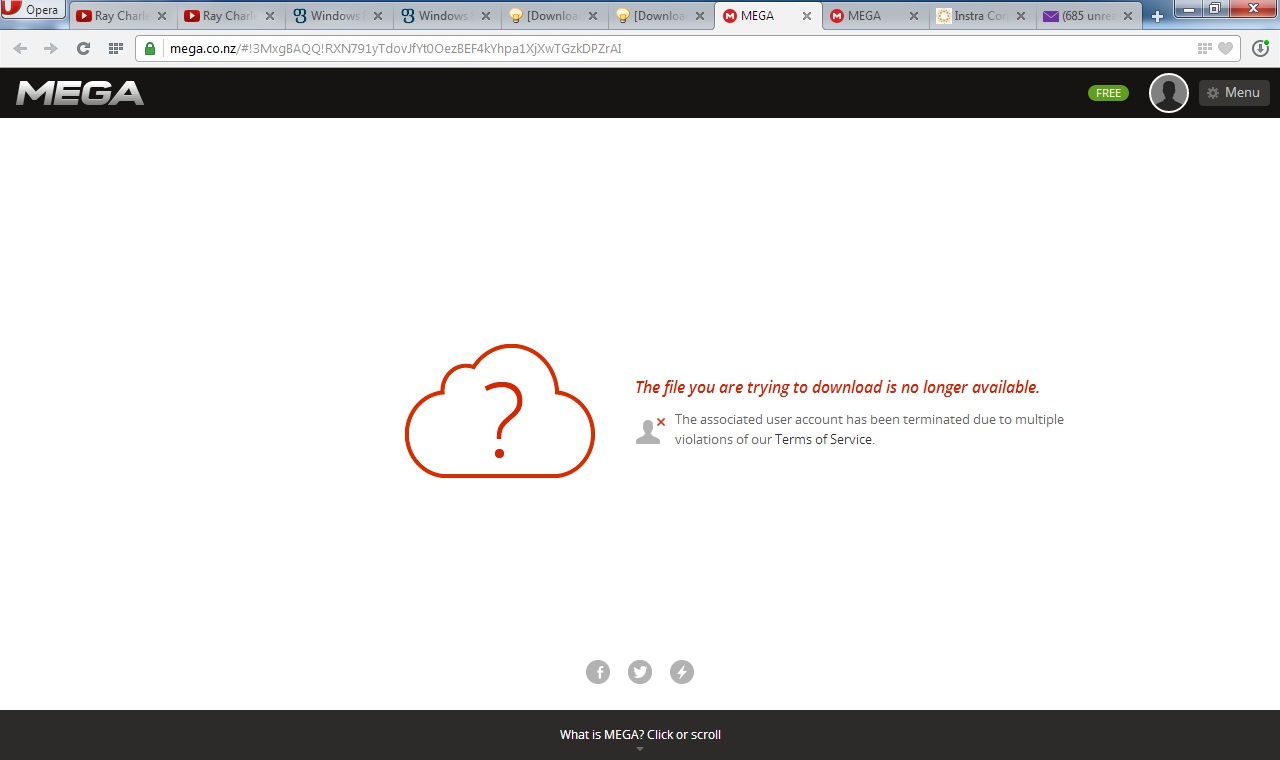Screen dimensions: 1280x760
Task: Open Speed Dial grid icon beside reload
Action: click(x=116, y=48)
